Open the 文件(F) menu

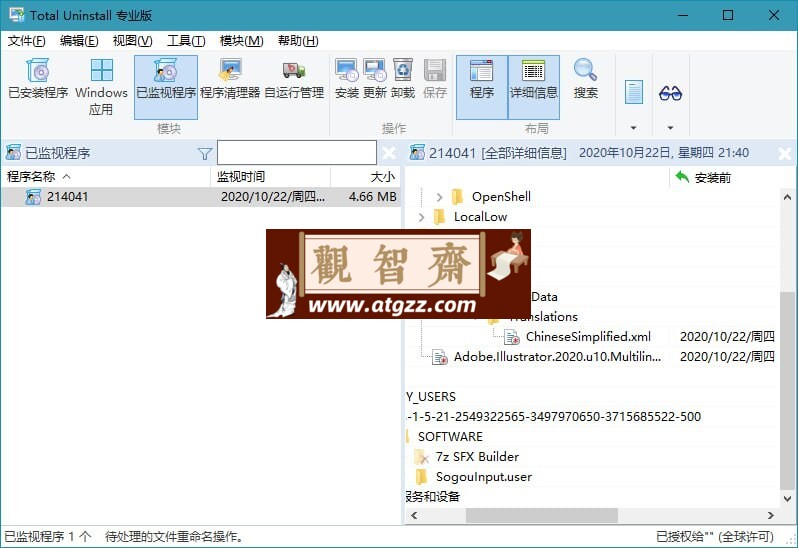(x=26, y=41)
